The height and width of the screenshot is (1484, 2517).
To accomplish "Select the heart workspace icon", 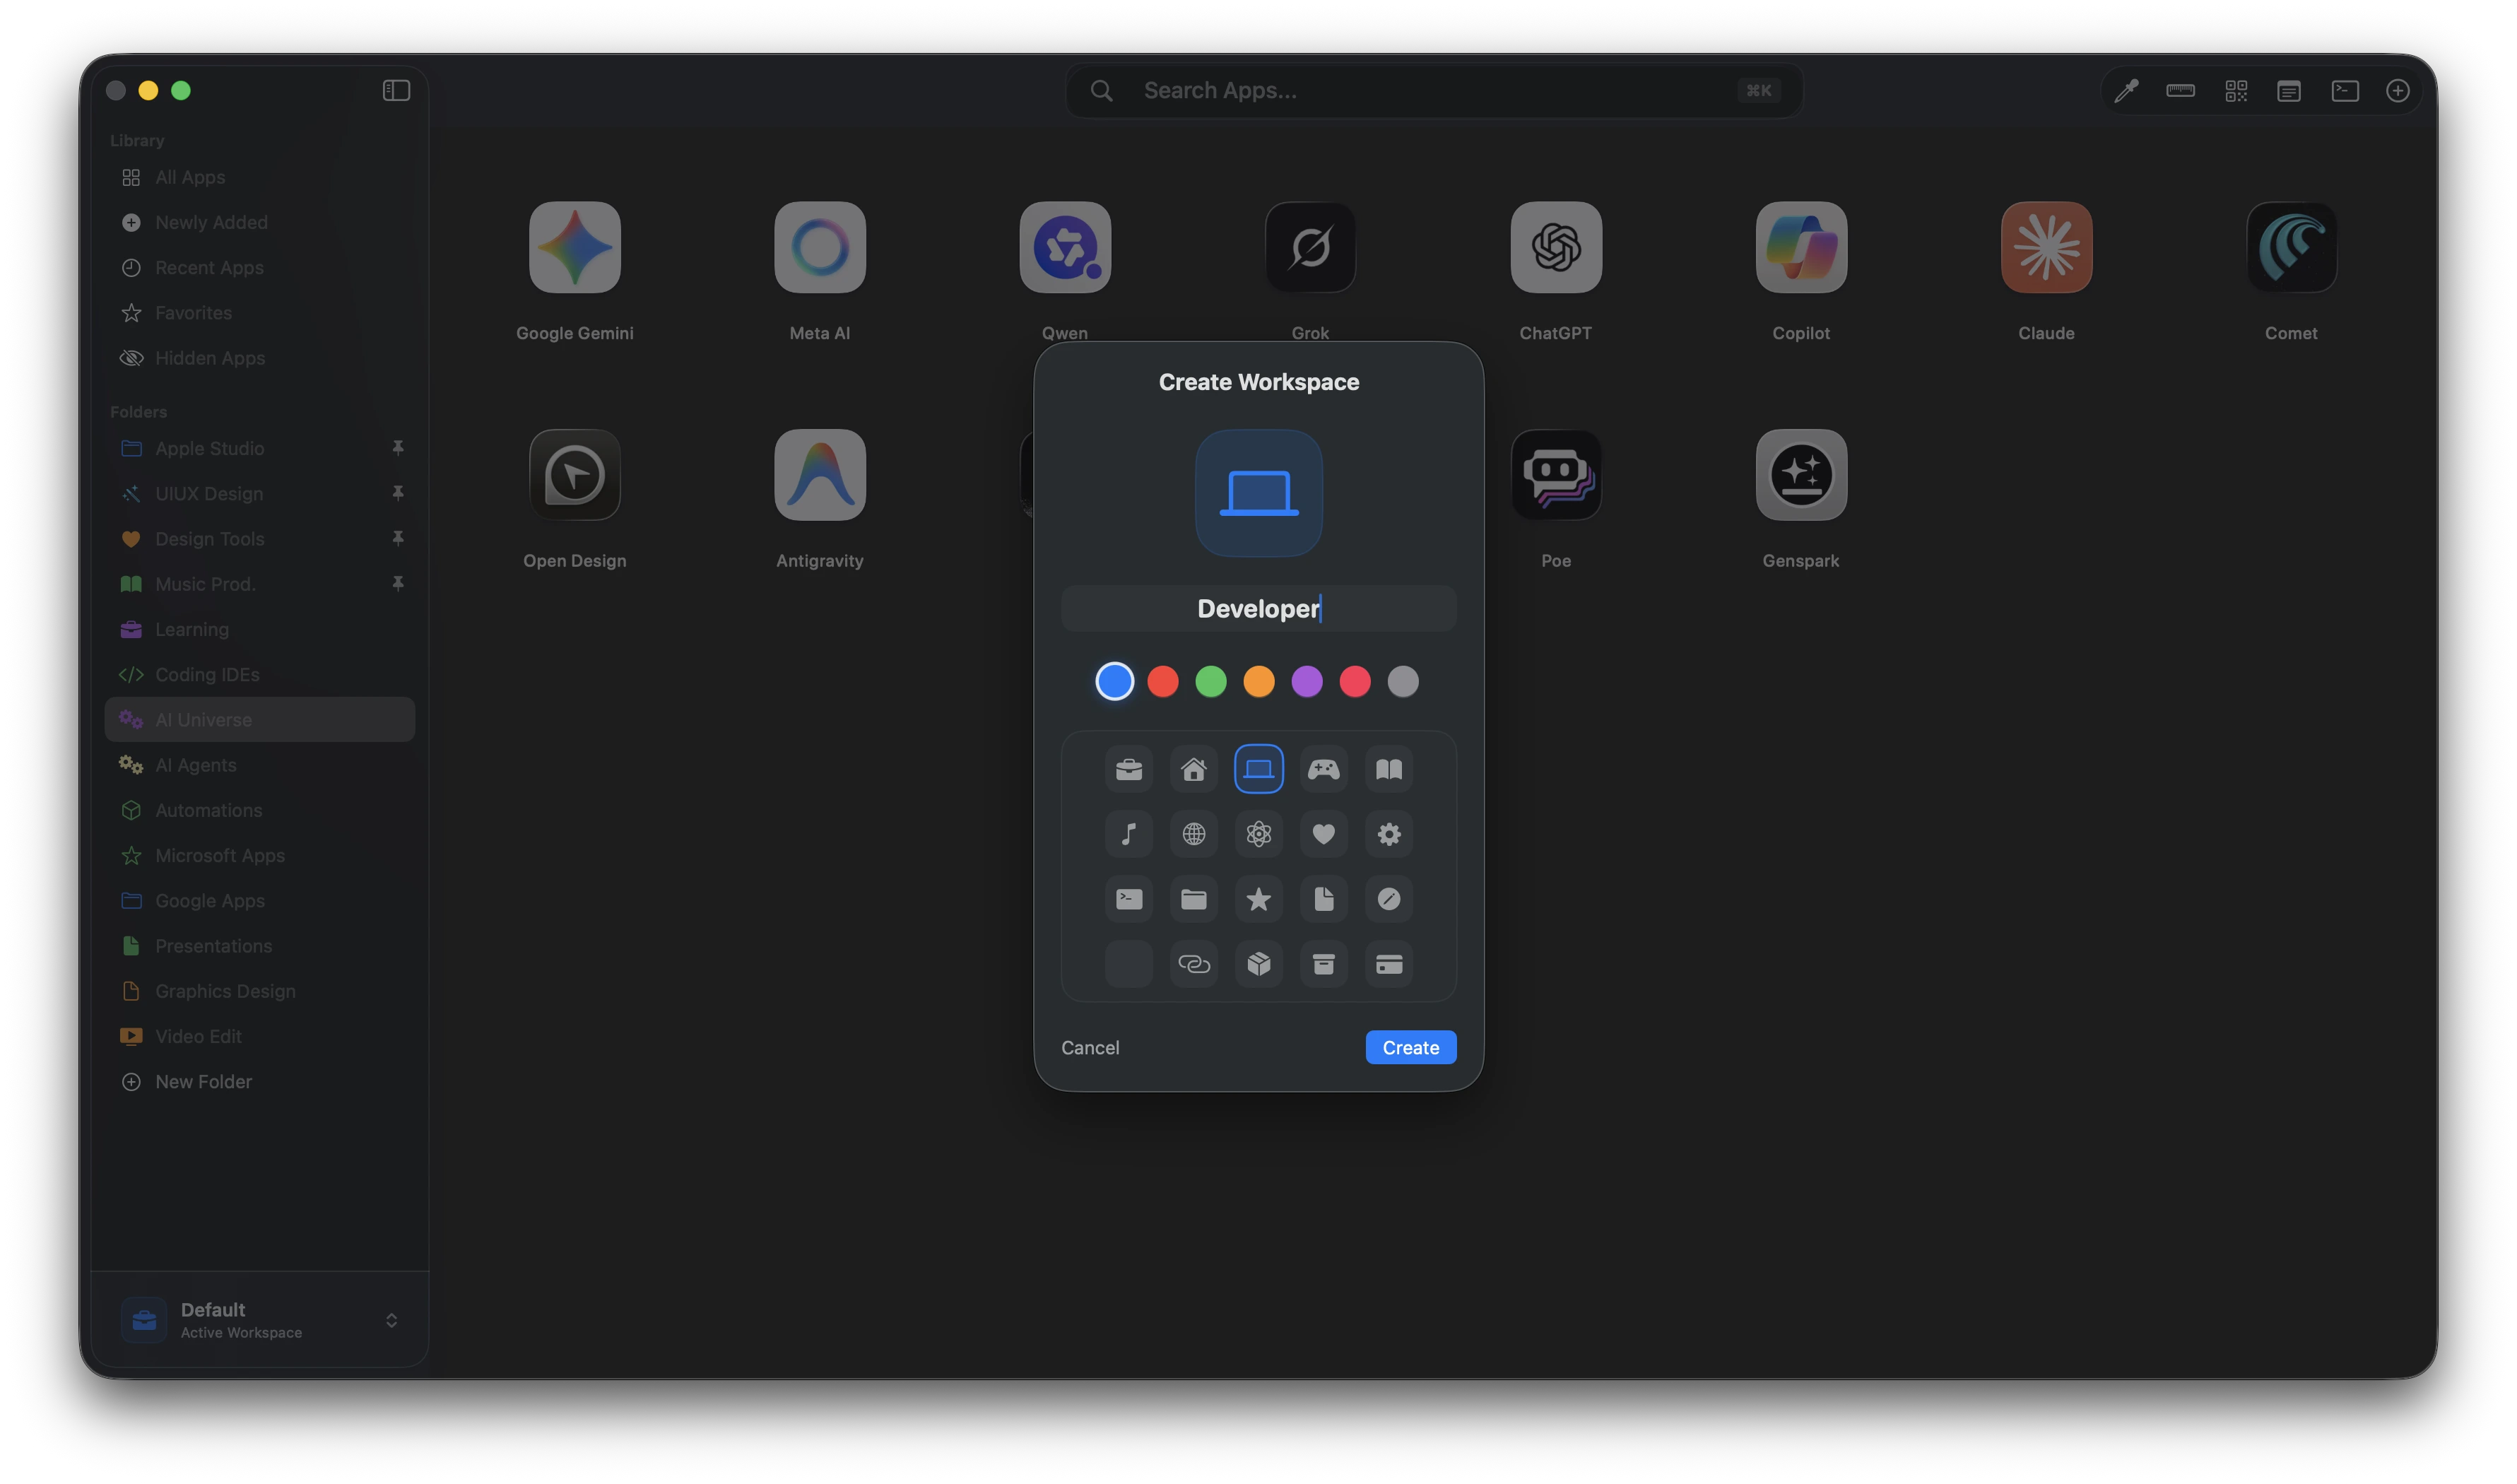I will click(1324, 834).
